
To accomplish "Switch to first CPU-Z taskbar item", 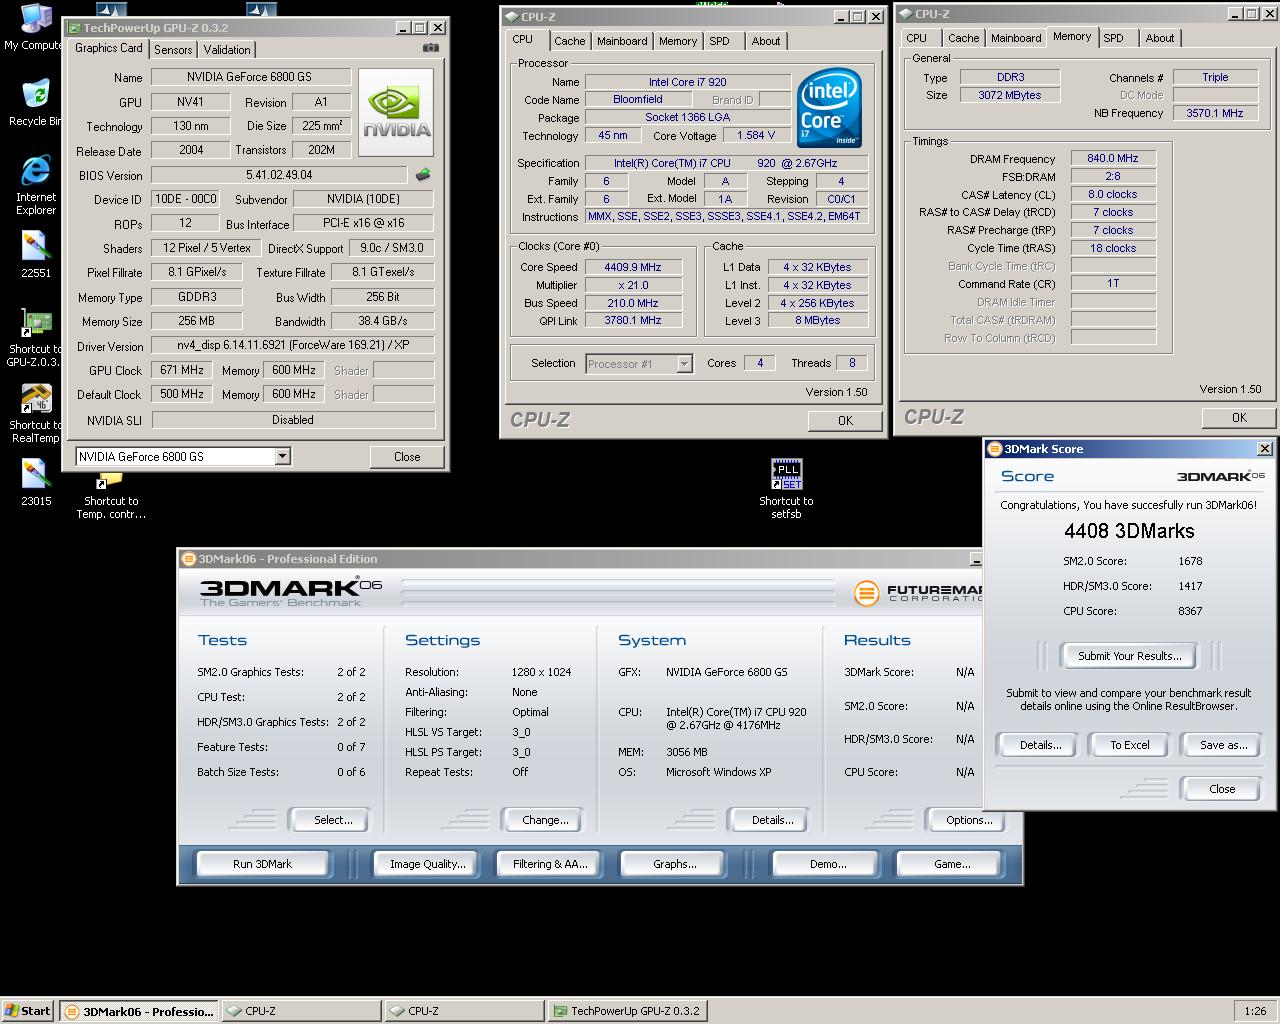I will click(301, 1011).
